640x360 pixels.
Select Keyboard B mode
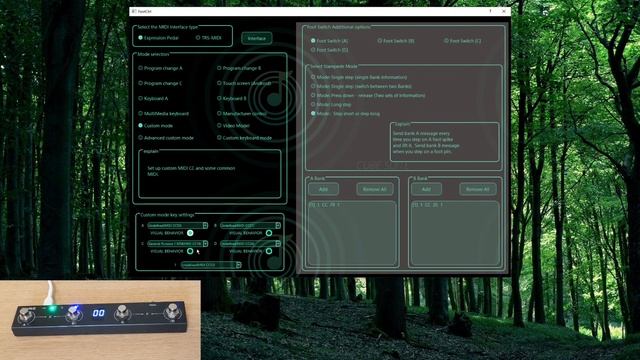pyautogui.click(x=232, y=98)
